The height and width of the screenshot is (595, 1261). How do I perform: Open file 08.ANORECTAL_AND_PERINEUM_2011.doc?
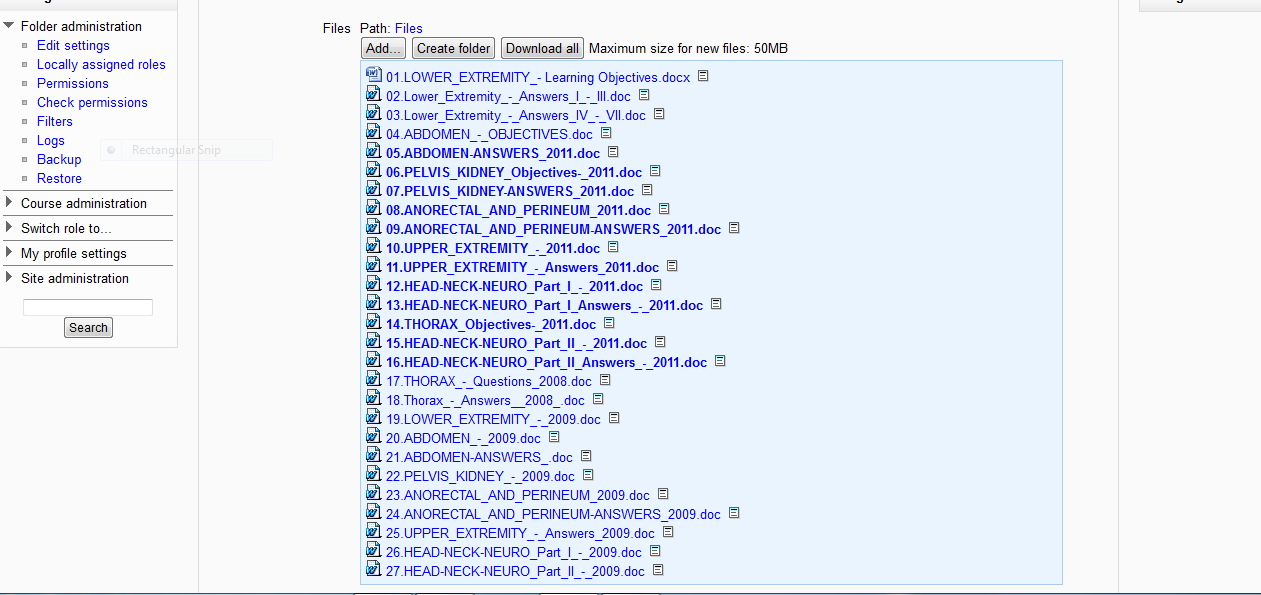[519, 210]
